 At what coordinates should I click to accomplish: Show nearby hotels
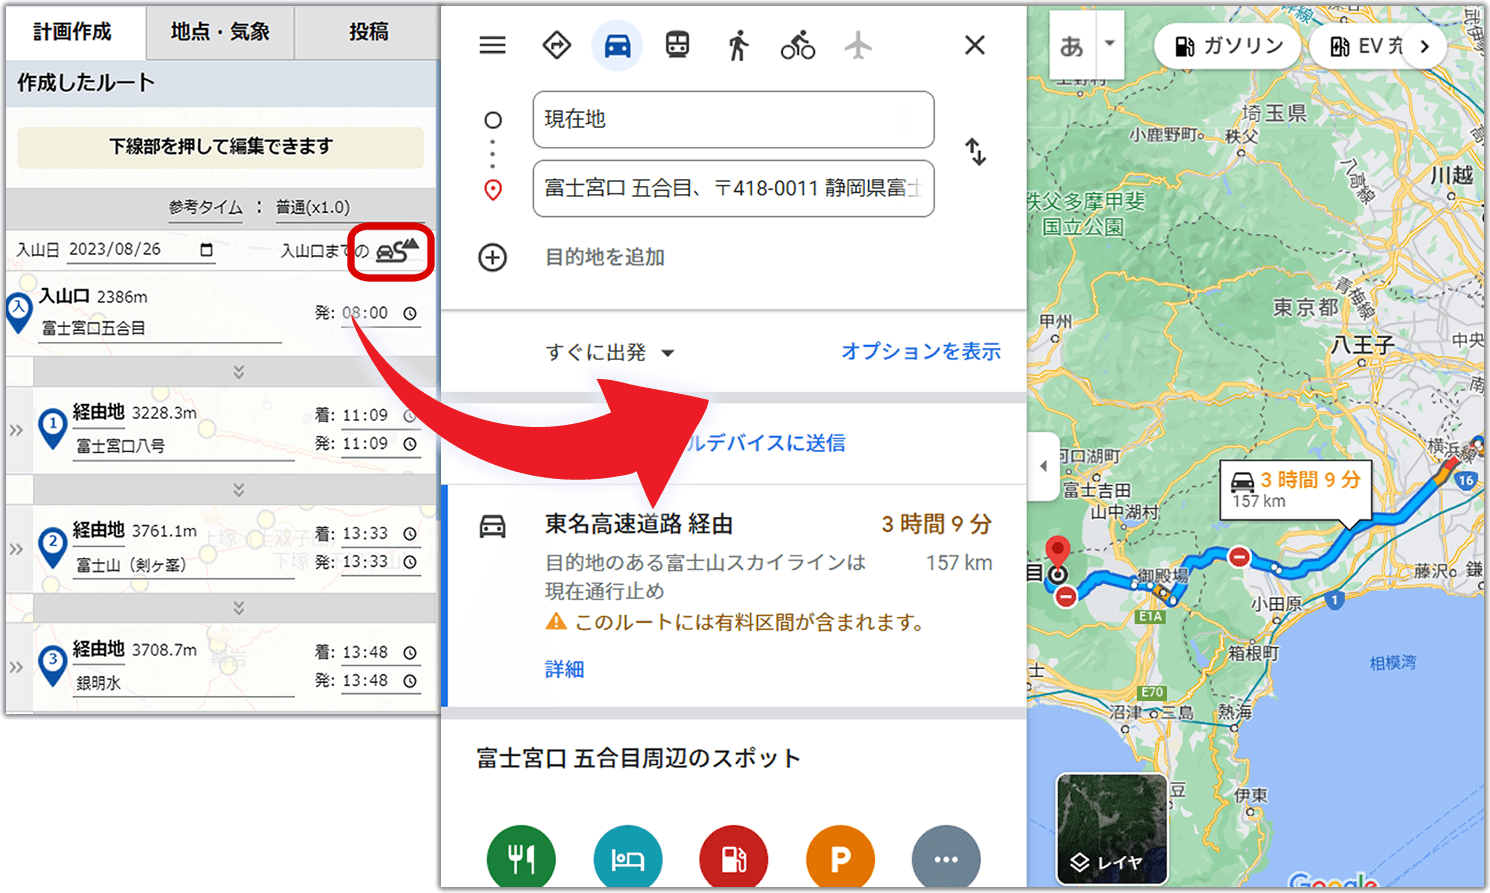(628, 858)
